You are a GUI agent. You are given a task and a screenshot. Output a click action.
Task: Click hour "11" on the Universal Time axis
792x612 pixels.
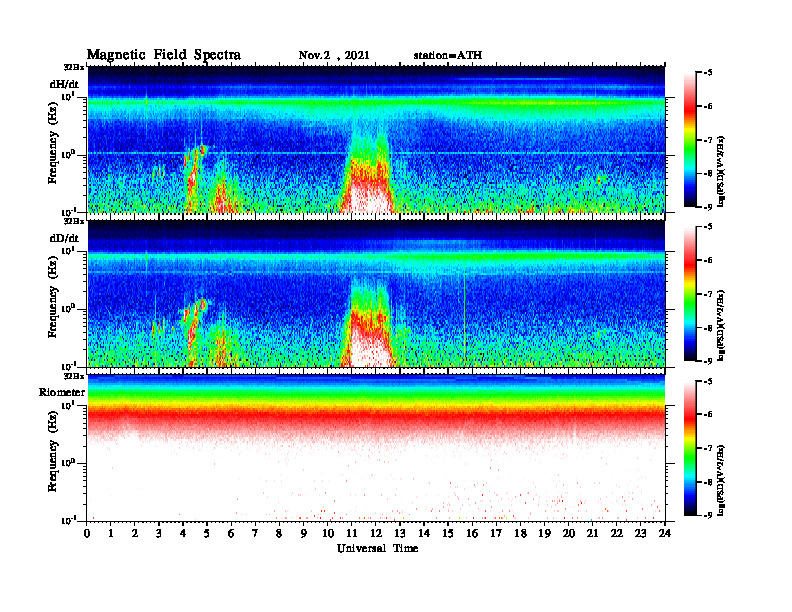tap(352, 533)
